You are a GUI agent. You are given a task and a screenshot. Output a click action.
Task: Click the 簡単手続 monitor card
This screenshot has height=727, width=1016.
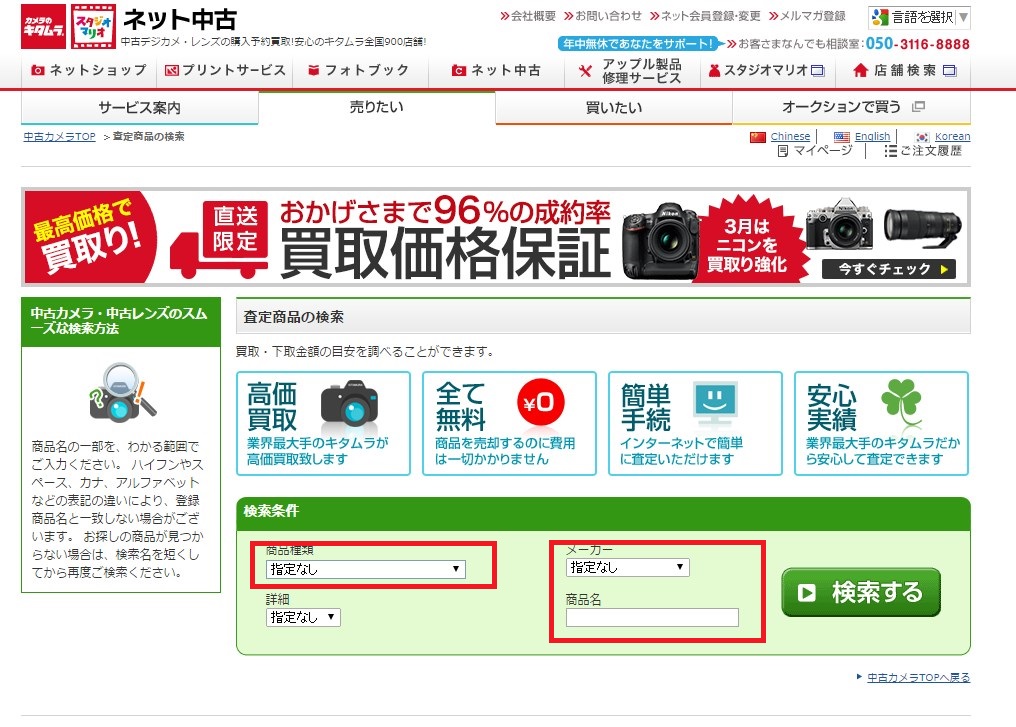695,423
